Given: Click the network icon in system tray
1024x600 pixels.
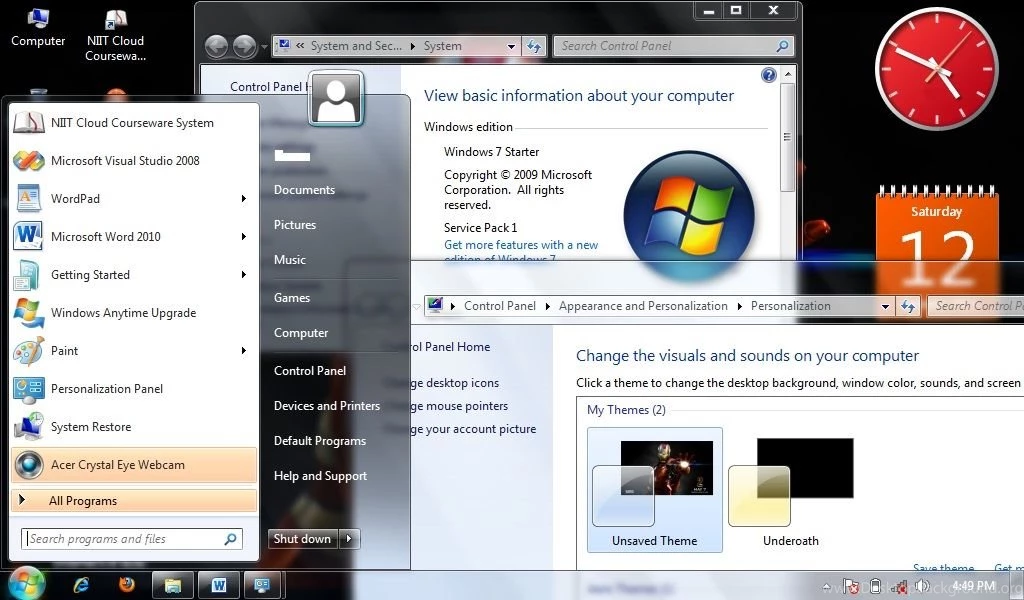Looking at the screenshot, I should tap(899, 586).
